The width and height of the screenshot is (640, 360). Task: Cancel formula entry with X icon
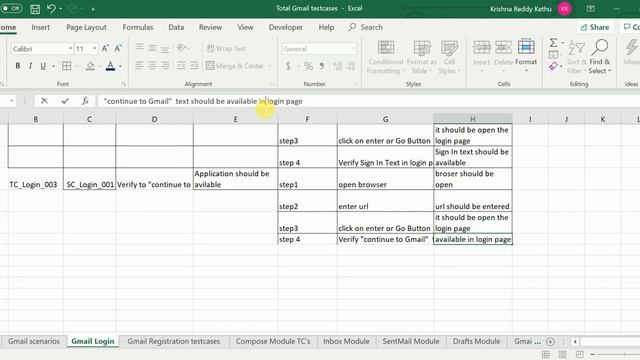pyautogui.click(x=44, y=101)
